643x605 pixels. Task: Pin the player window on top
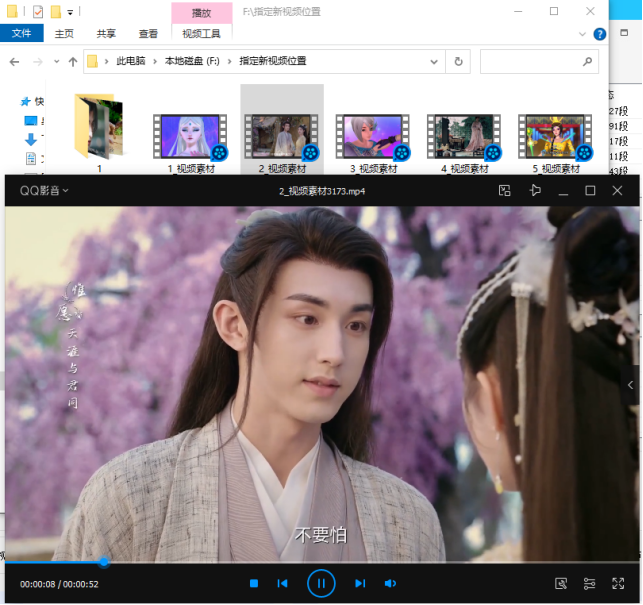(535, 190)
